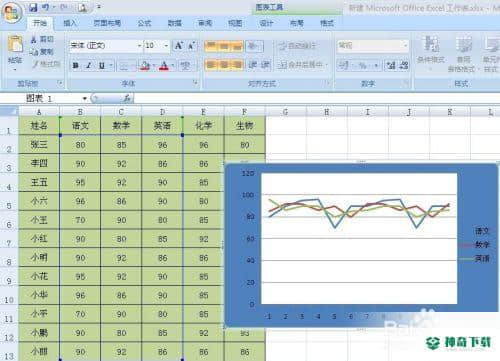Toggle Bold formatting
This screenshot has width=500, height=361.
(76, 65)
